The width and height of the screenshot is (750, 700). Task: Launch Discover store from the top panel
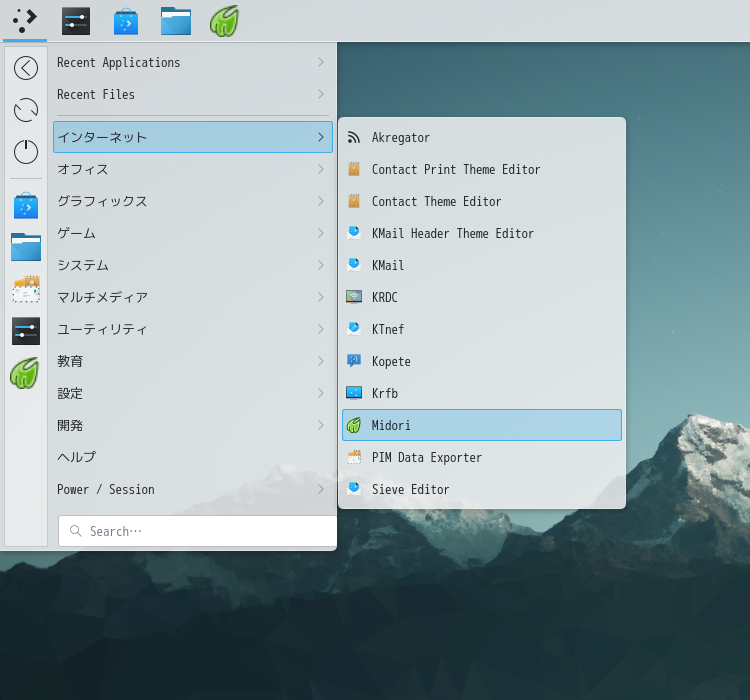[126, 22]
